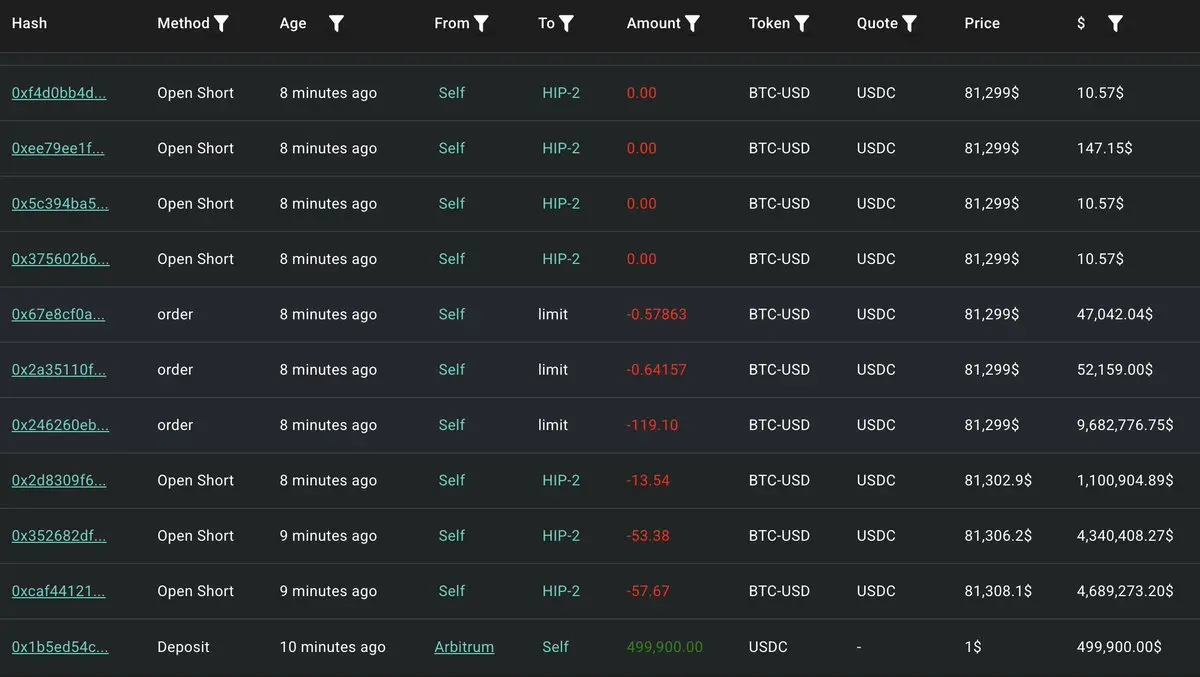Image resolution: width=1200 pixels, height=677 pixels.
Task: Click the Price column header
Action: [982, 23]
